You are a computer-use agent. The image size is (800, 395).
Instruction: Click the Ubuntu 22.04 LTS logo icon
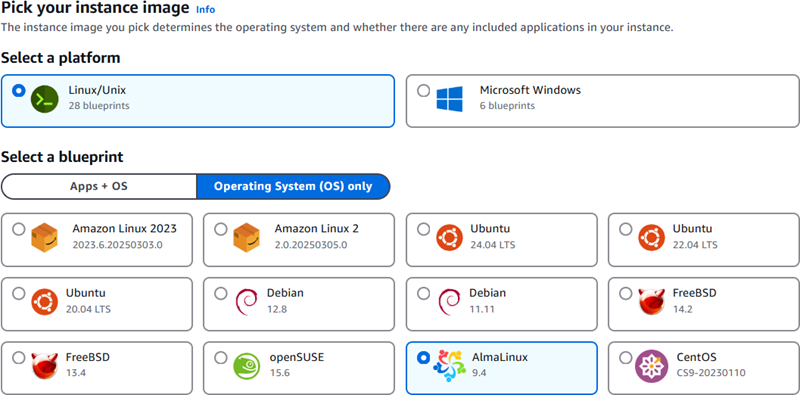point(652,238)
